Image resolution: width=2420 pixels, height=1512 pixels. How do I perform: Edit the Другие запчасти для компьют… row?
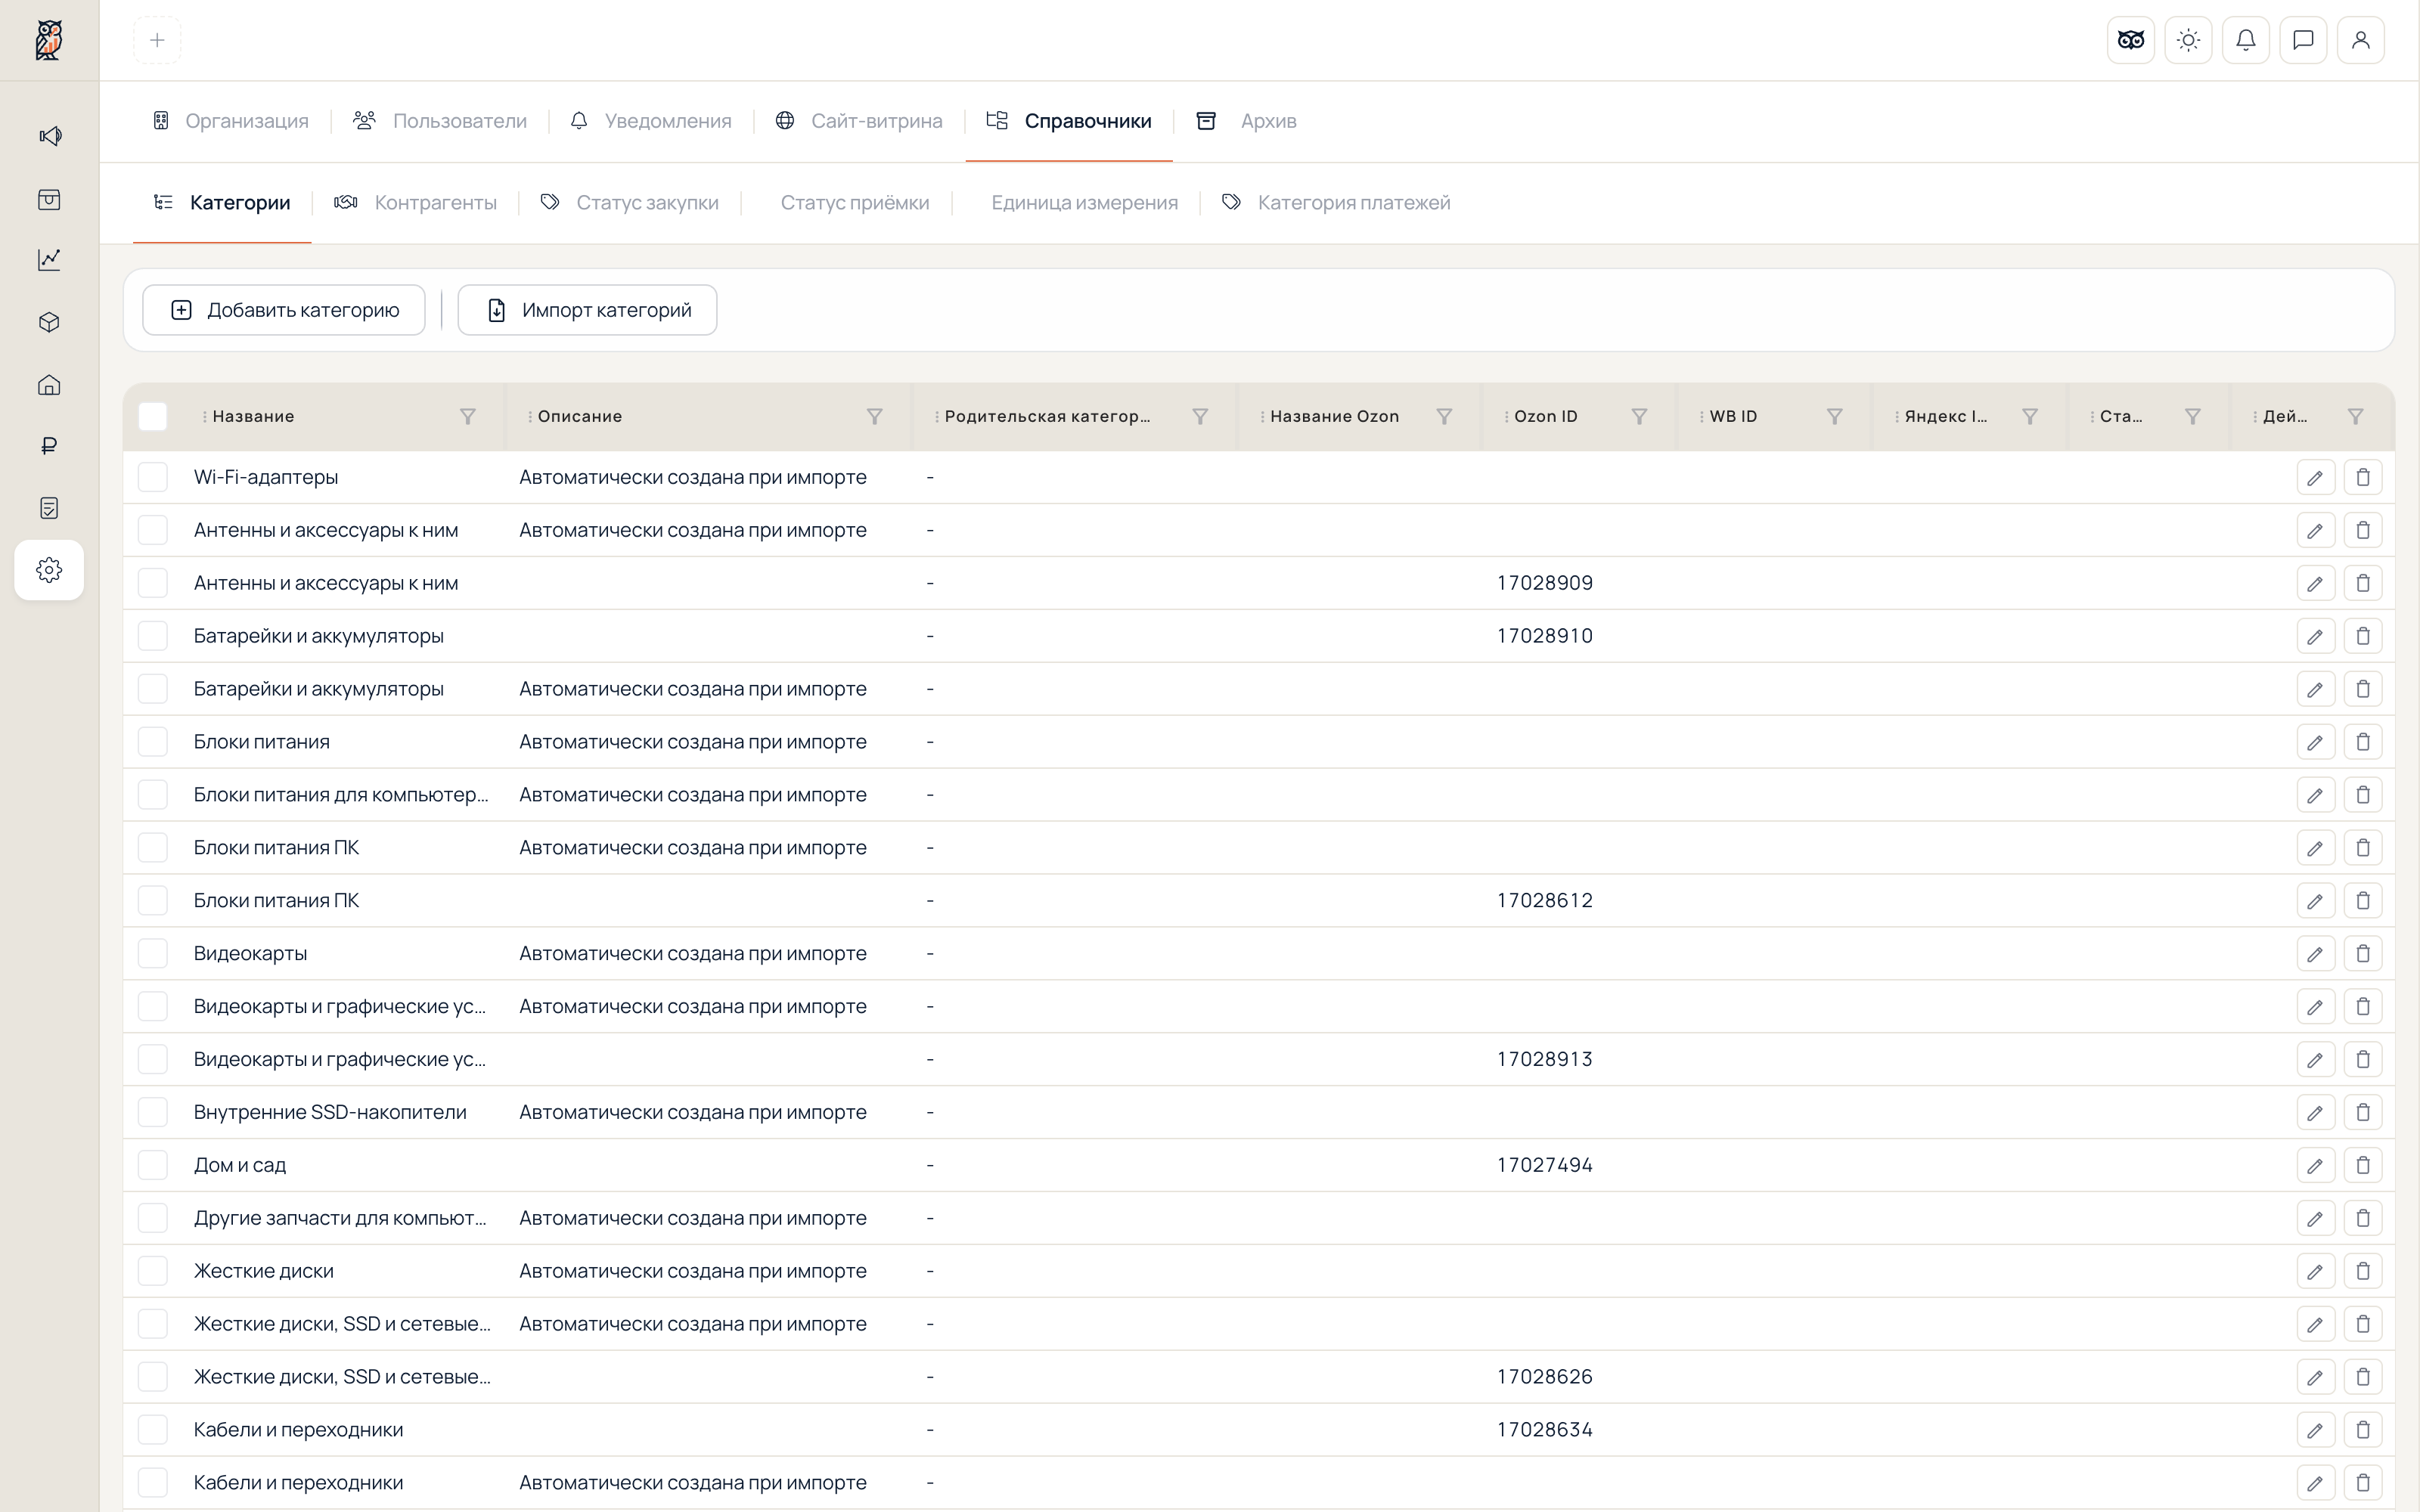[x=2315, y=1218]
